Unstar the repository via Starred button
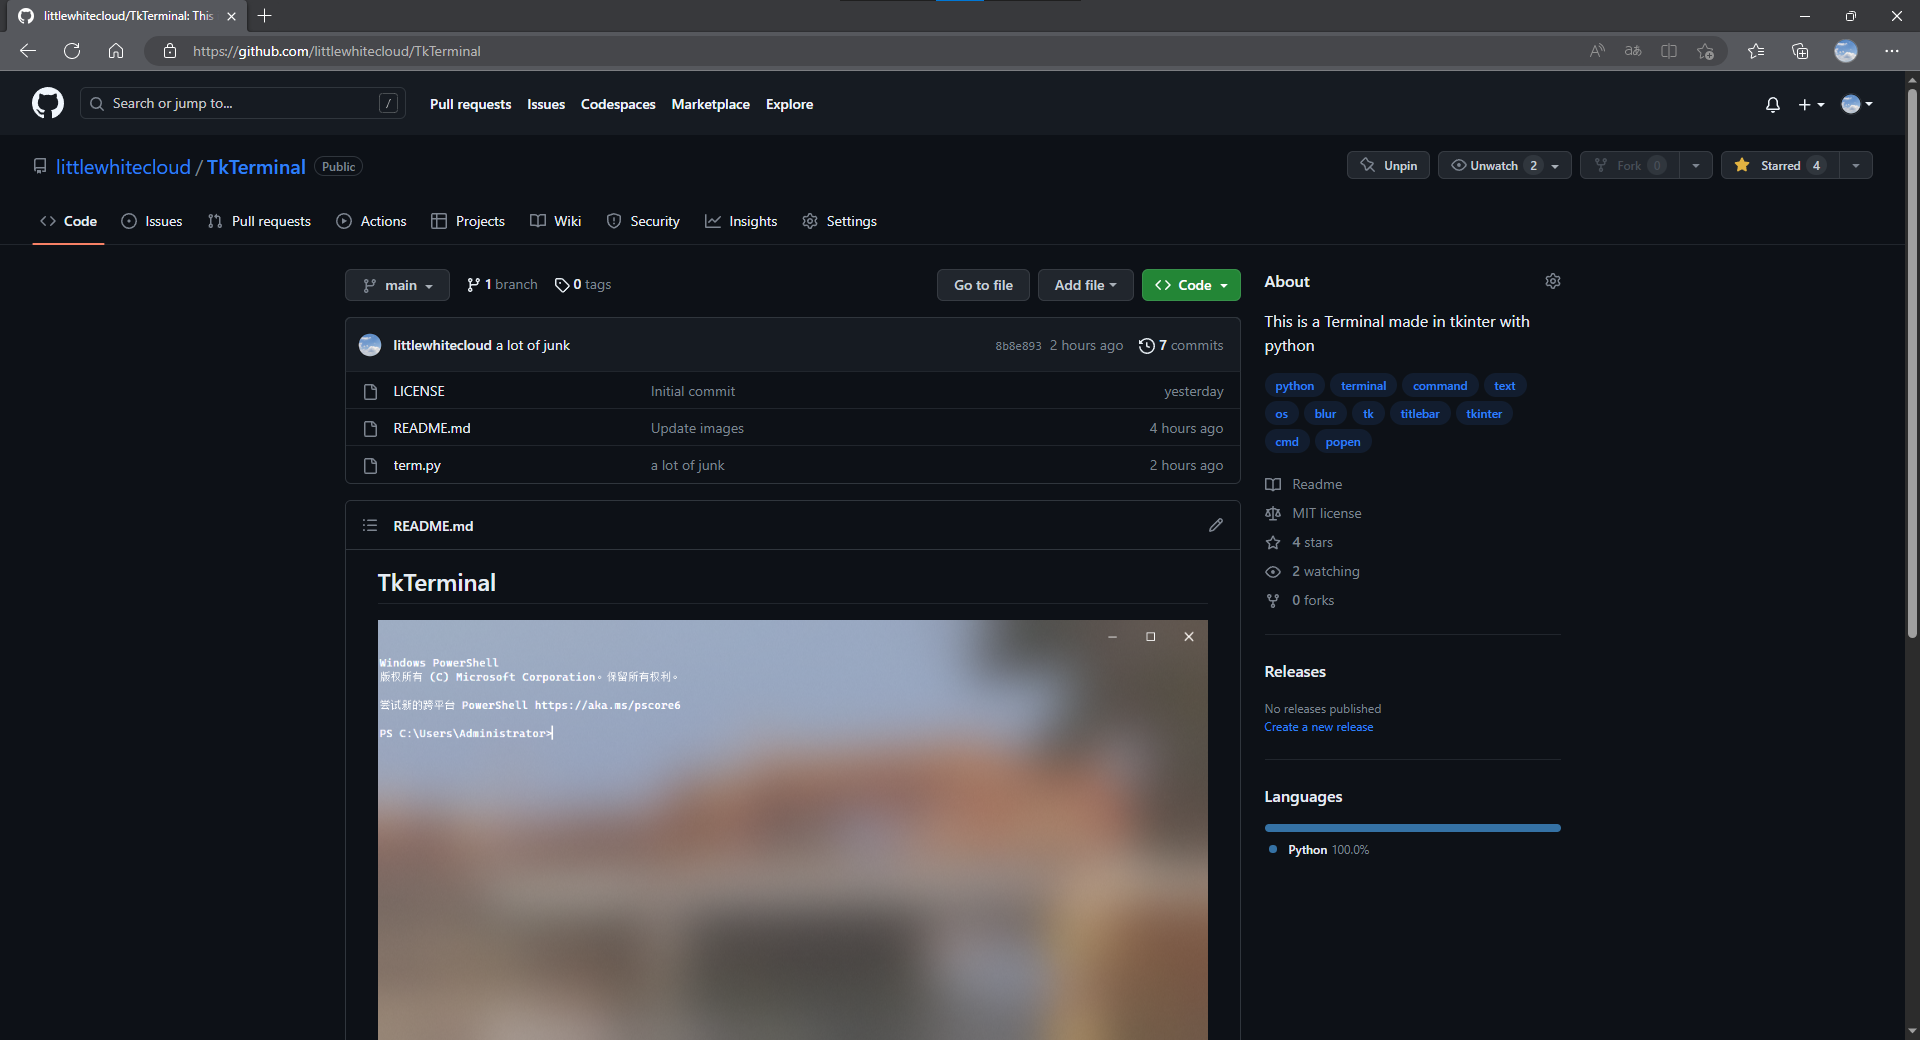 (x=1778, y=165)
